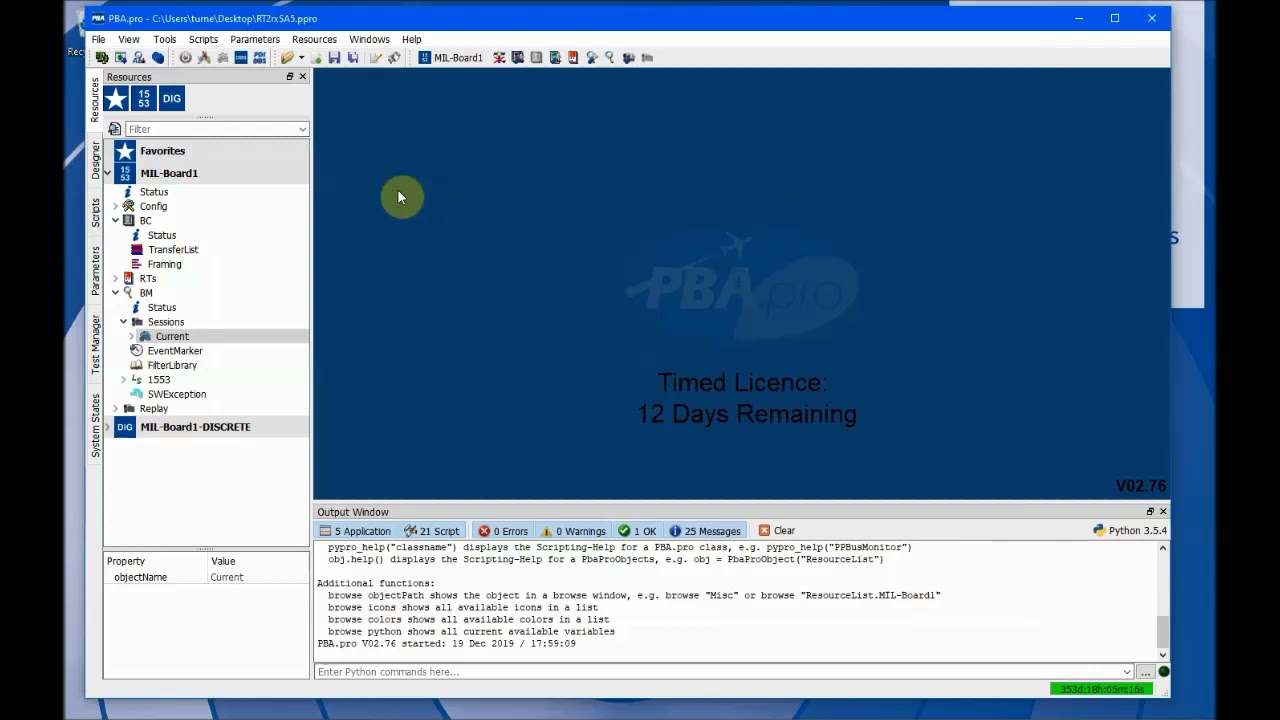Open the View menu

(x=129, y=39)
